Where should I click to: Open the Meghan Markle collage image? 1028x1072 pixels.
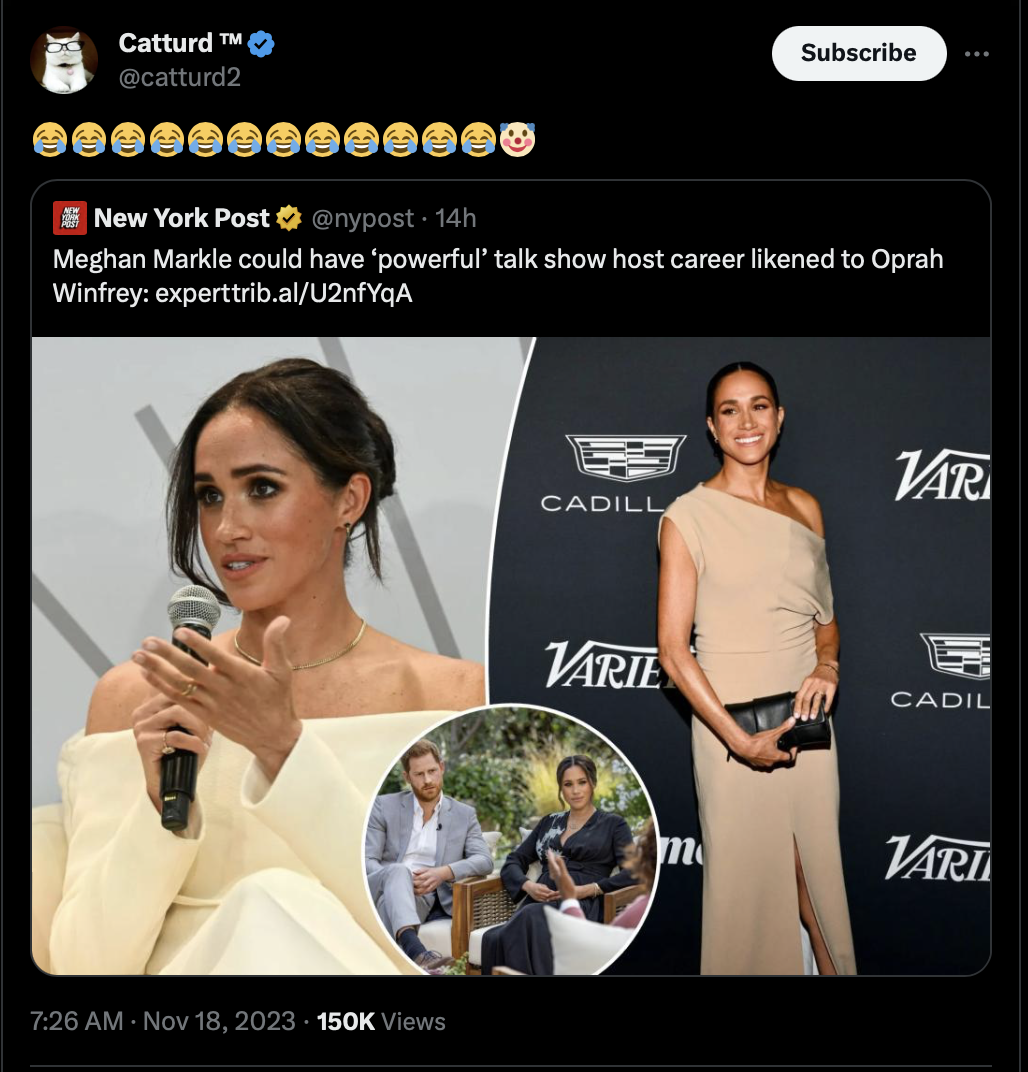(511, 656)
